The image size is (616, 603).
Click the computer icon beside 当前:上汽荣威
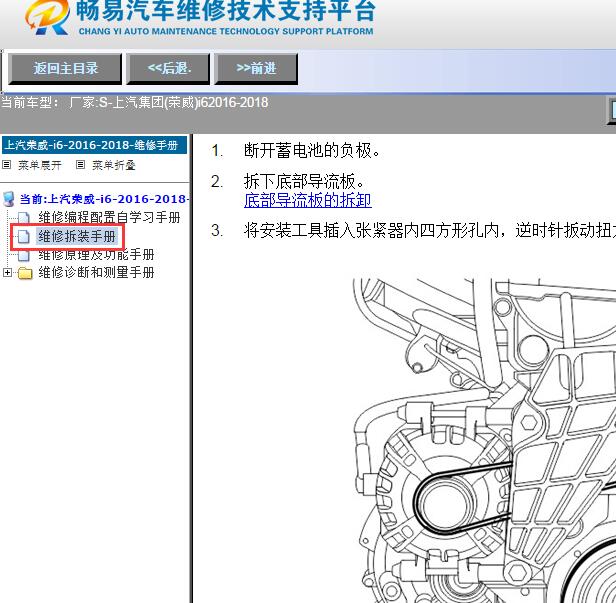[9, 199]
